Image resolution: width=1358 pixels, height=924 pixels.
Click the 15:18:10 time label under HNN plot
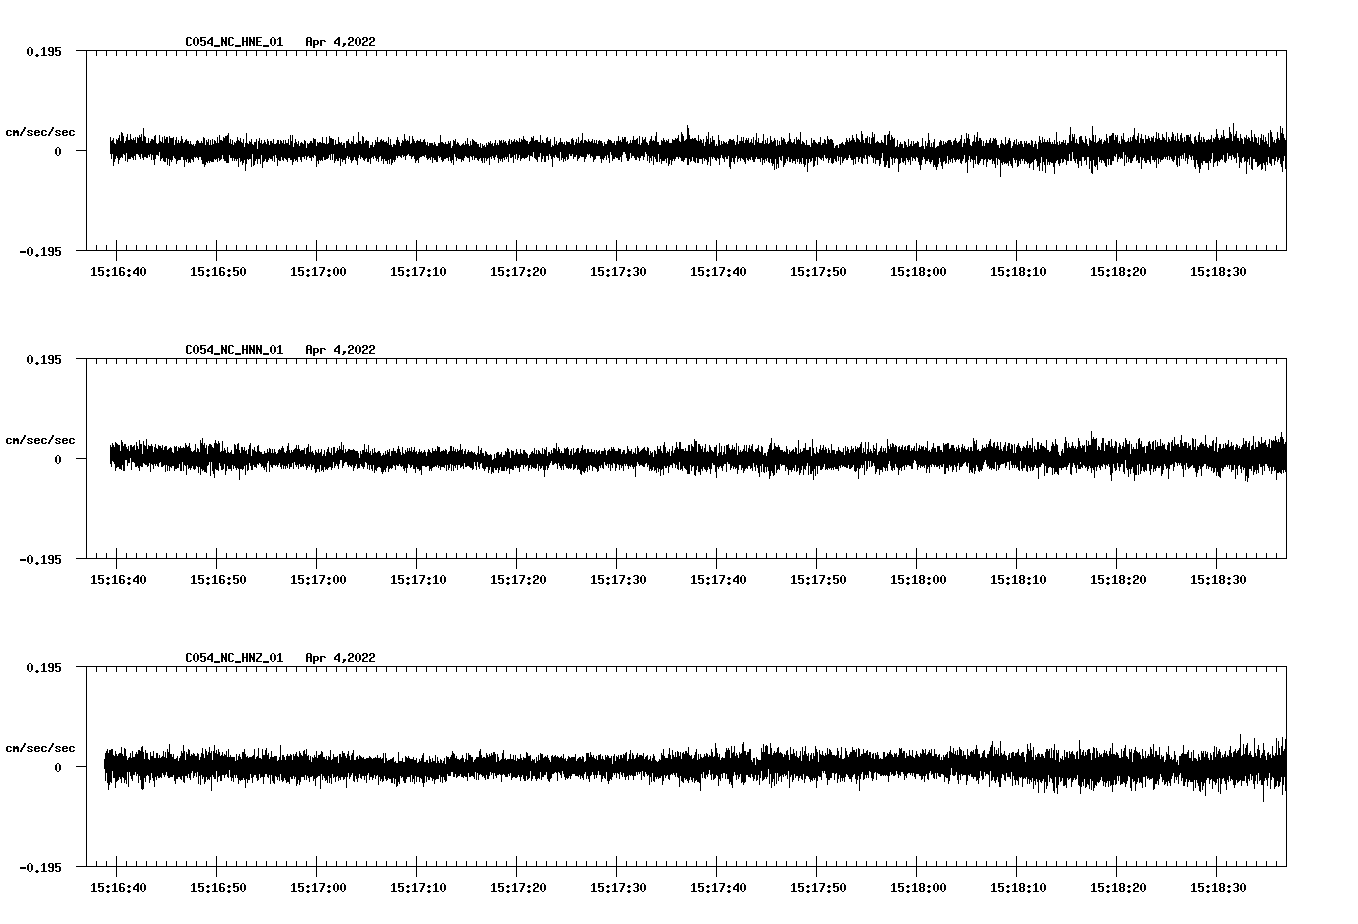point(1018,580)
